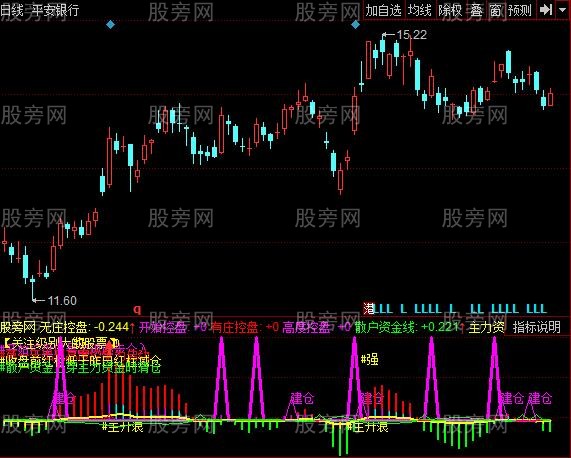Screen dimensions: 571x458
Task: Click the left blue diamond marker
Action: click(111, 24)
